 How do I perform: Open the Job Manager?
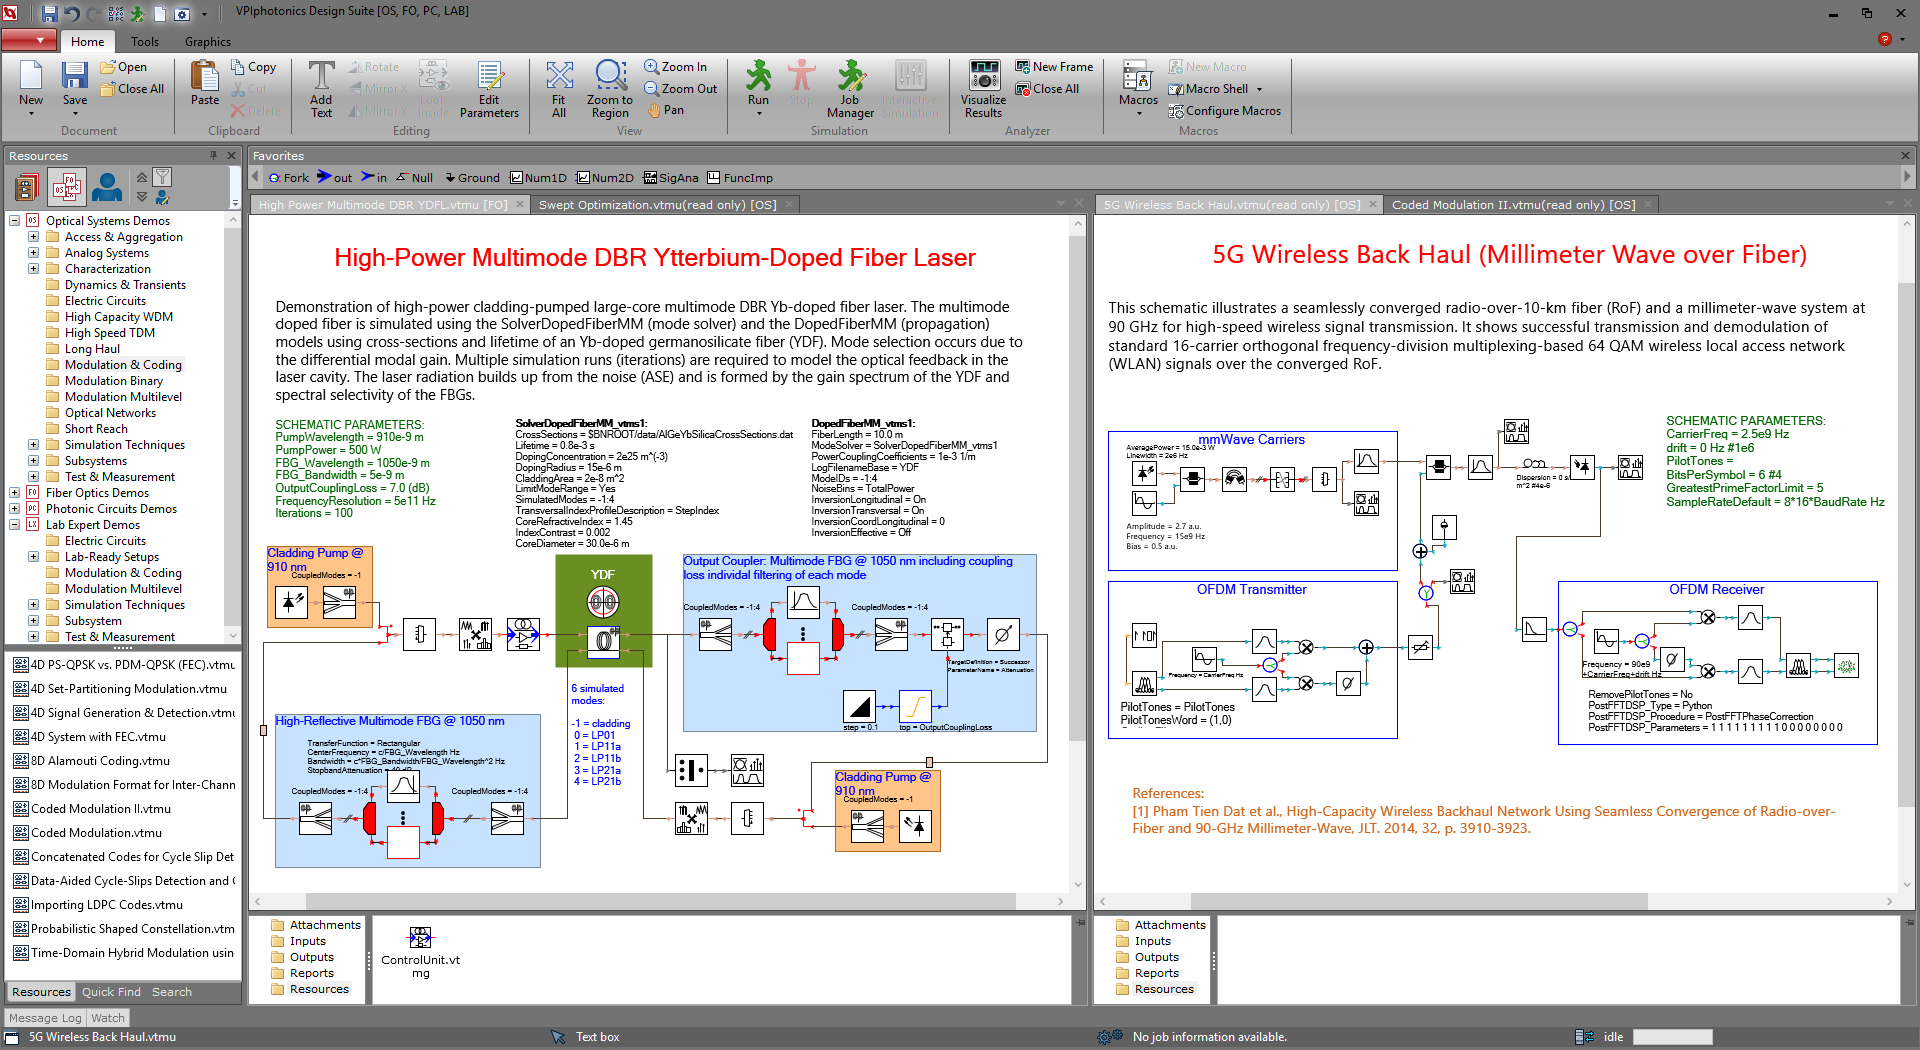[850, 89]
